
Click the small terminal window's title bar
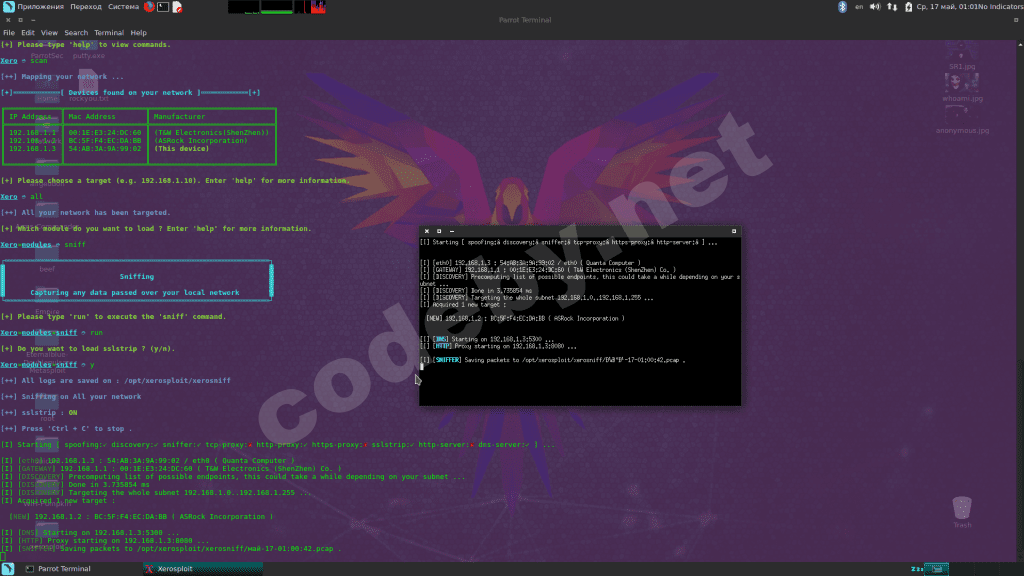click(580, 231)
